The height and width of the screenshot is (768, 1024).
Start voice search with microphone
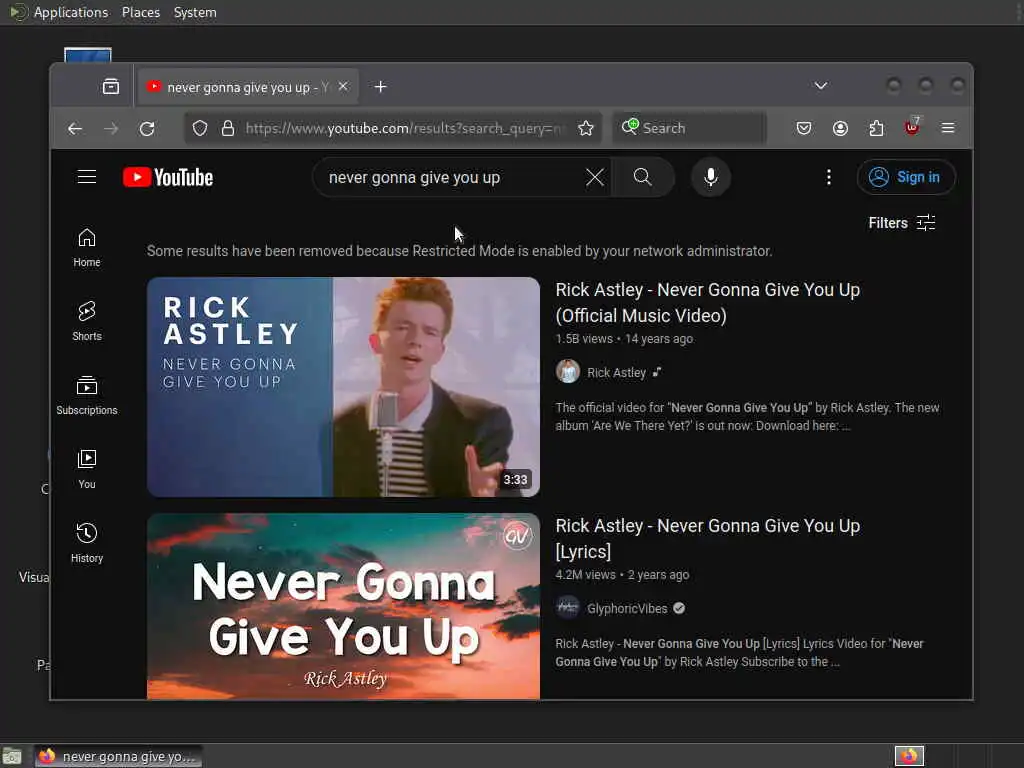click(711, 177)
